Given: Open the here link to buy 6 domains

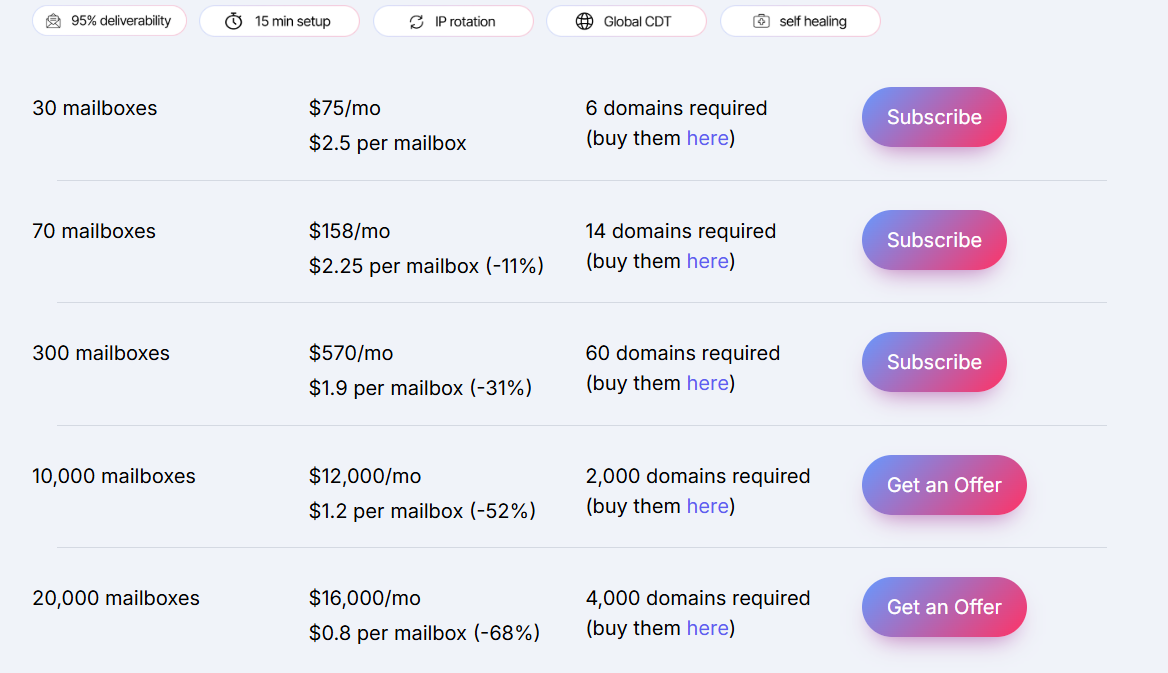Looking at the screenshot, I should click(708, 138).
